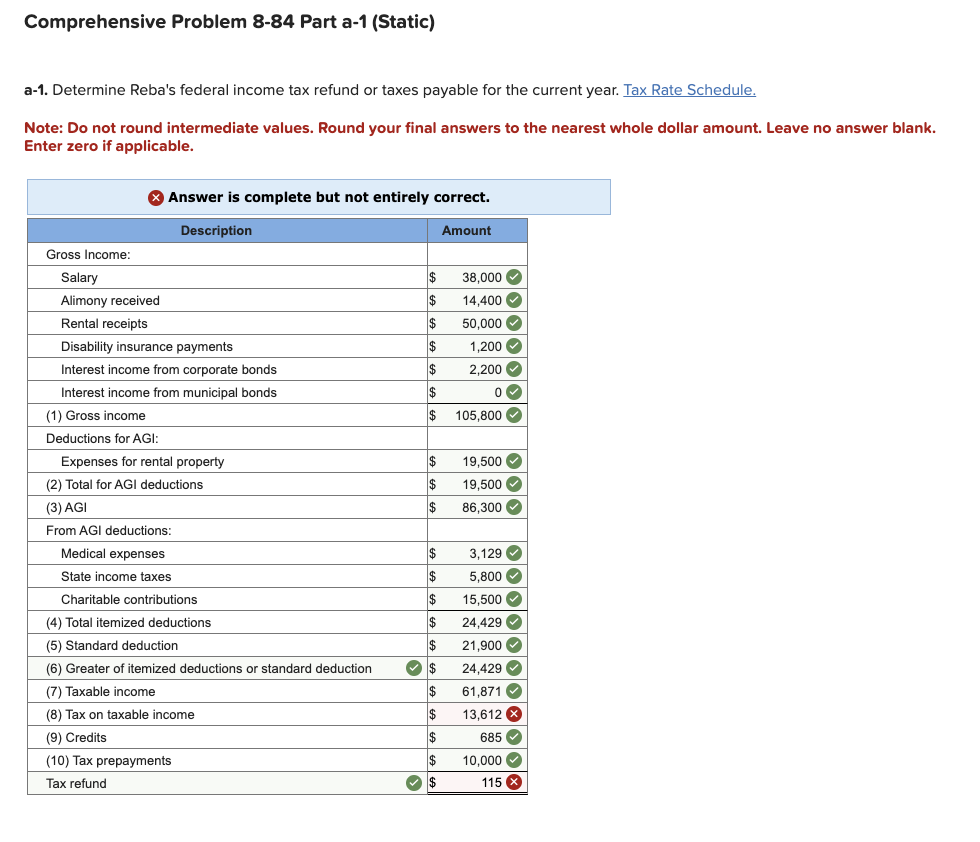Click the checkmark next to Rental receipts
980x842 pixels.
coord(513,323)
